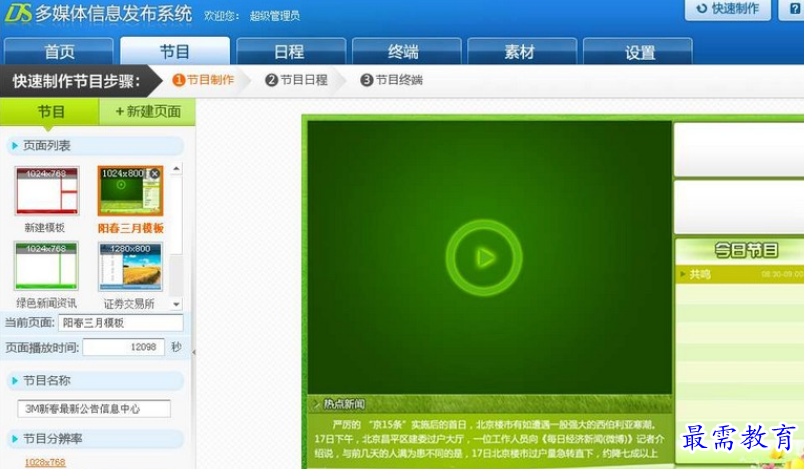
Task: Click the page list scroll down arrow
Action: (x=176, y=304)
